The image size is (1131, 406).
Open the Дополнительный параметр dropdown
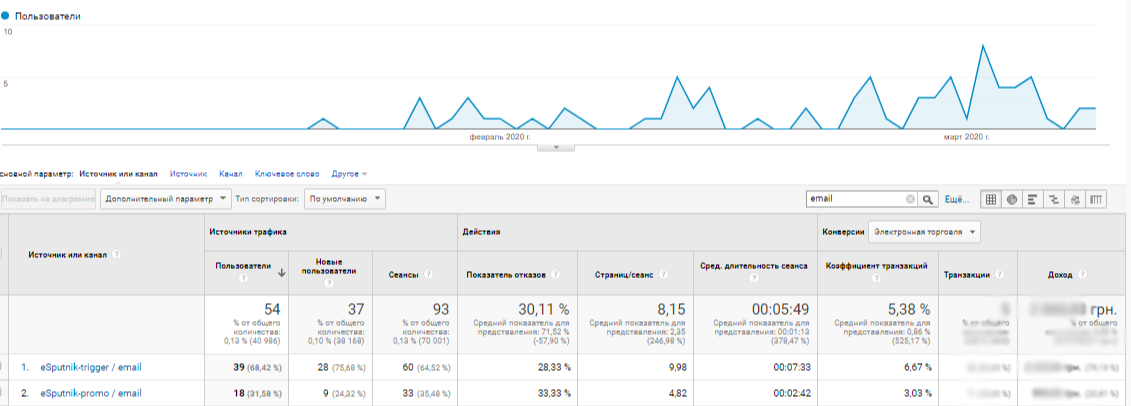[x=166, y=199]
